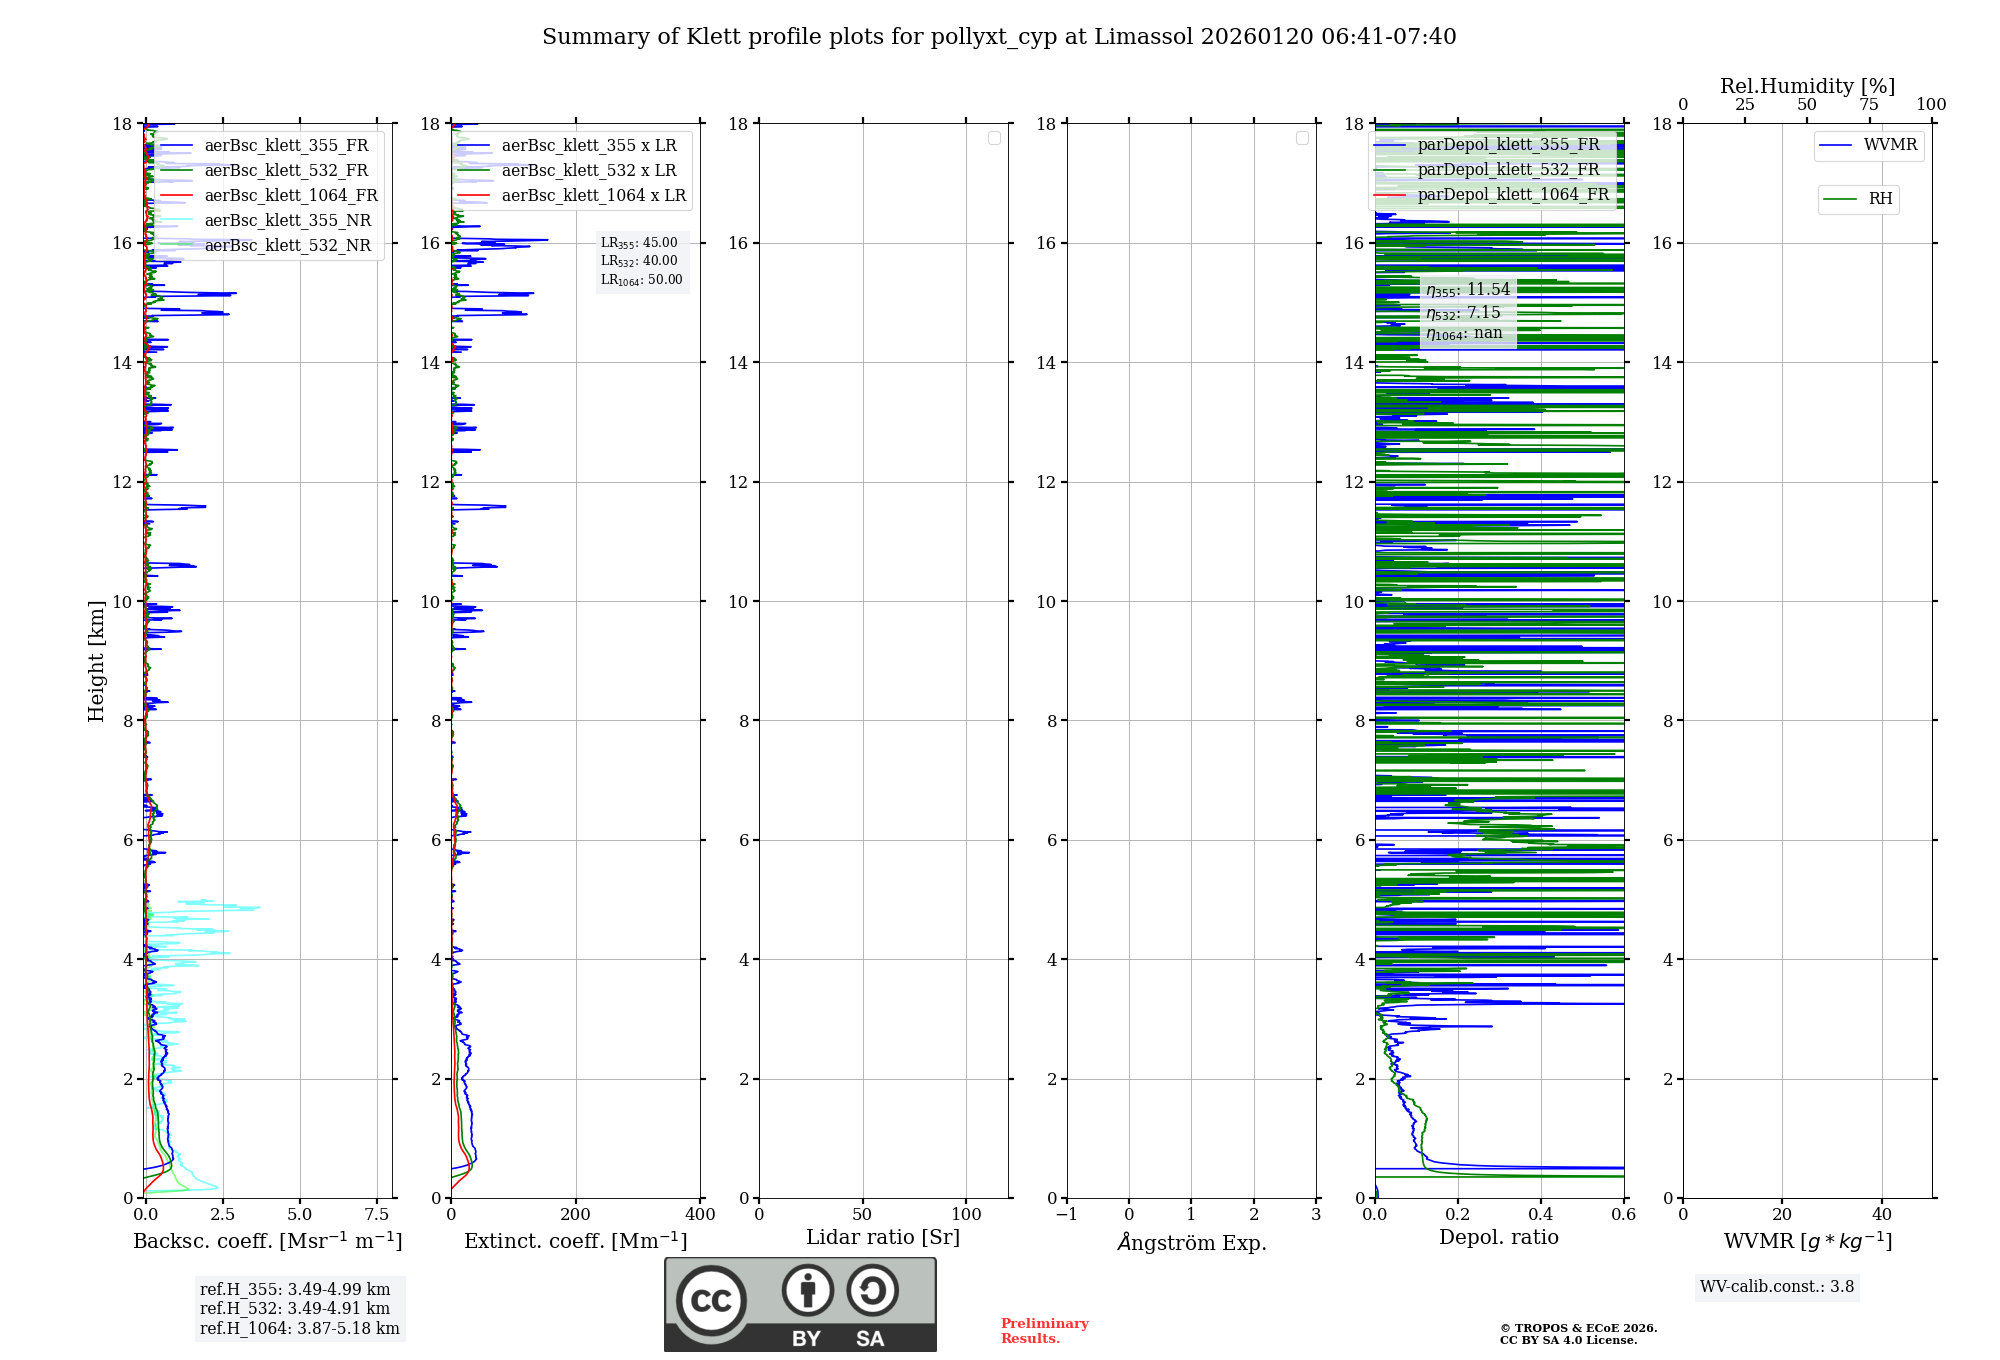This screenshot has height=1360, width=2000.
Task: Click the attribution person icon in license badge
Action: pyautogui.click(x=808, y=1290)
